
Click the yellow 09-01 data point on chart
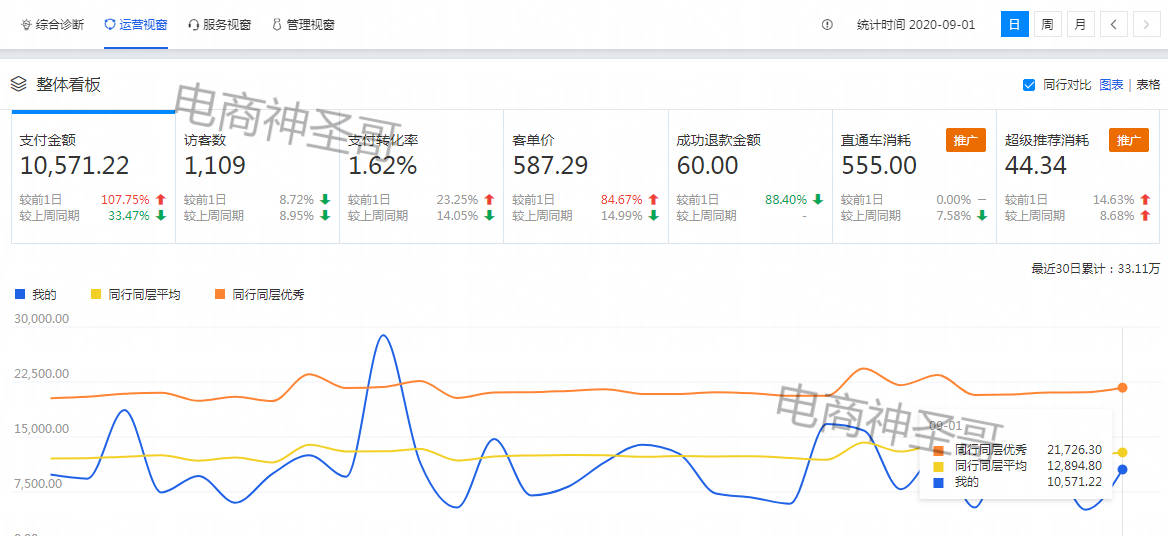tap(1123, 452)
